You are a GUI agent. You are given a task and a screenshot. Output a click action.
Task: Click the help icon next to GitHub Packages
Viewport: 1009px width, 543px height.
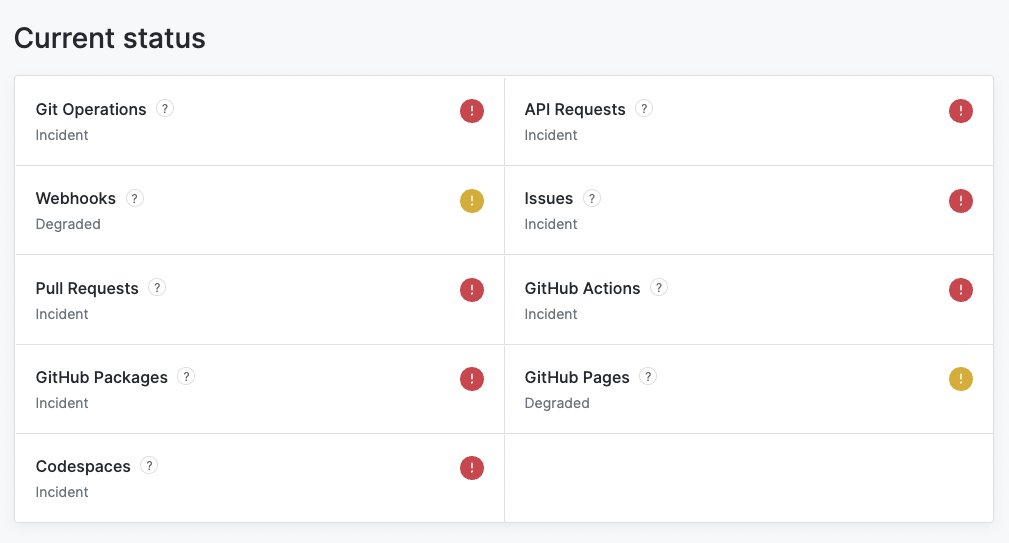186,376
